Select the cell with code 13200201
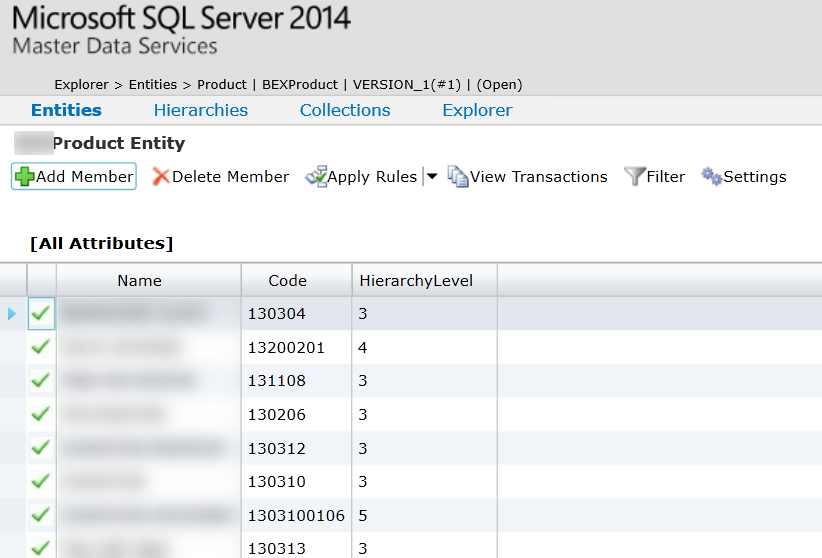This screenshot has height=558, width=822. (297, 347)
